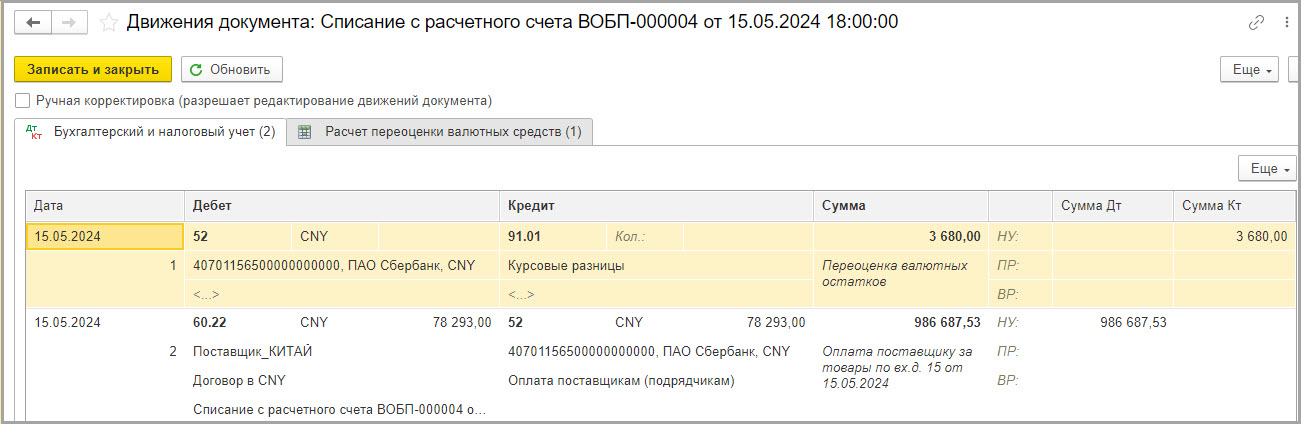Click the Дт/Кт icon on accounting tab
Screen dimensions: 1301x424
click(x=33, y=132)
